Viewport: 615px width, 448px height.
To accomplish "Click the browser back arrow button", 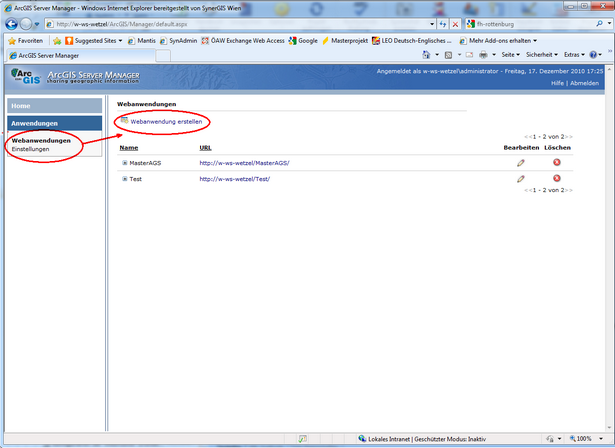I will [13, 24].
